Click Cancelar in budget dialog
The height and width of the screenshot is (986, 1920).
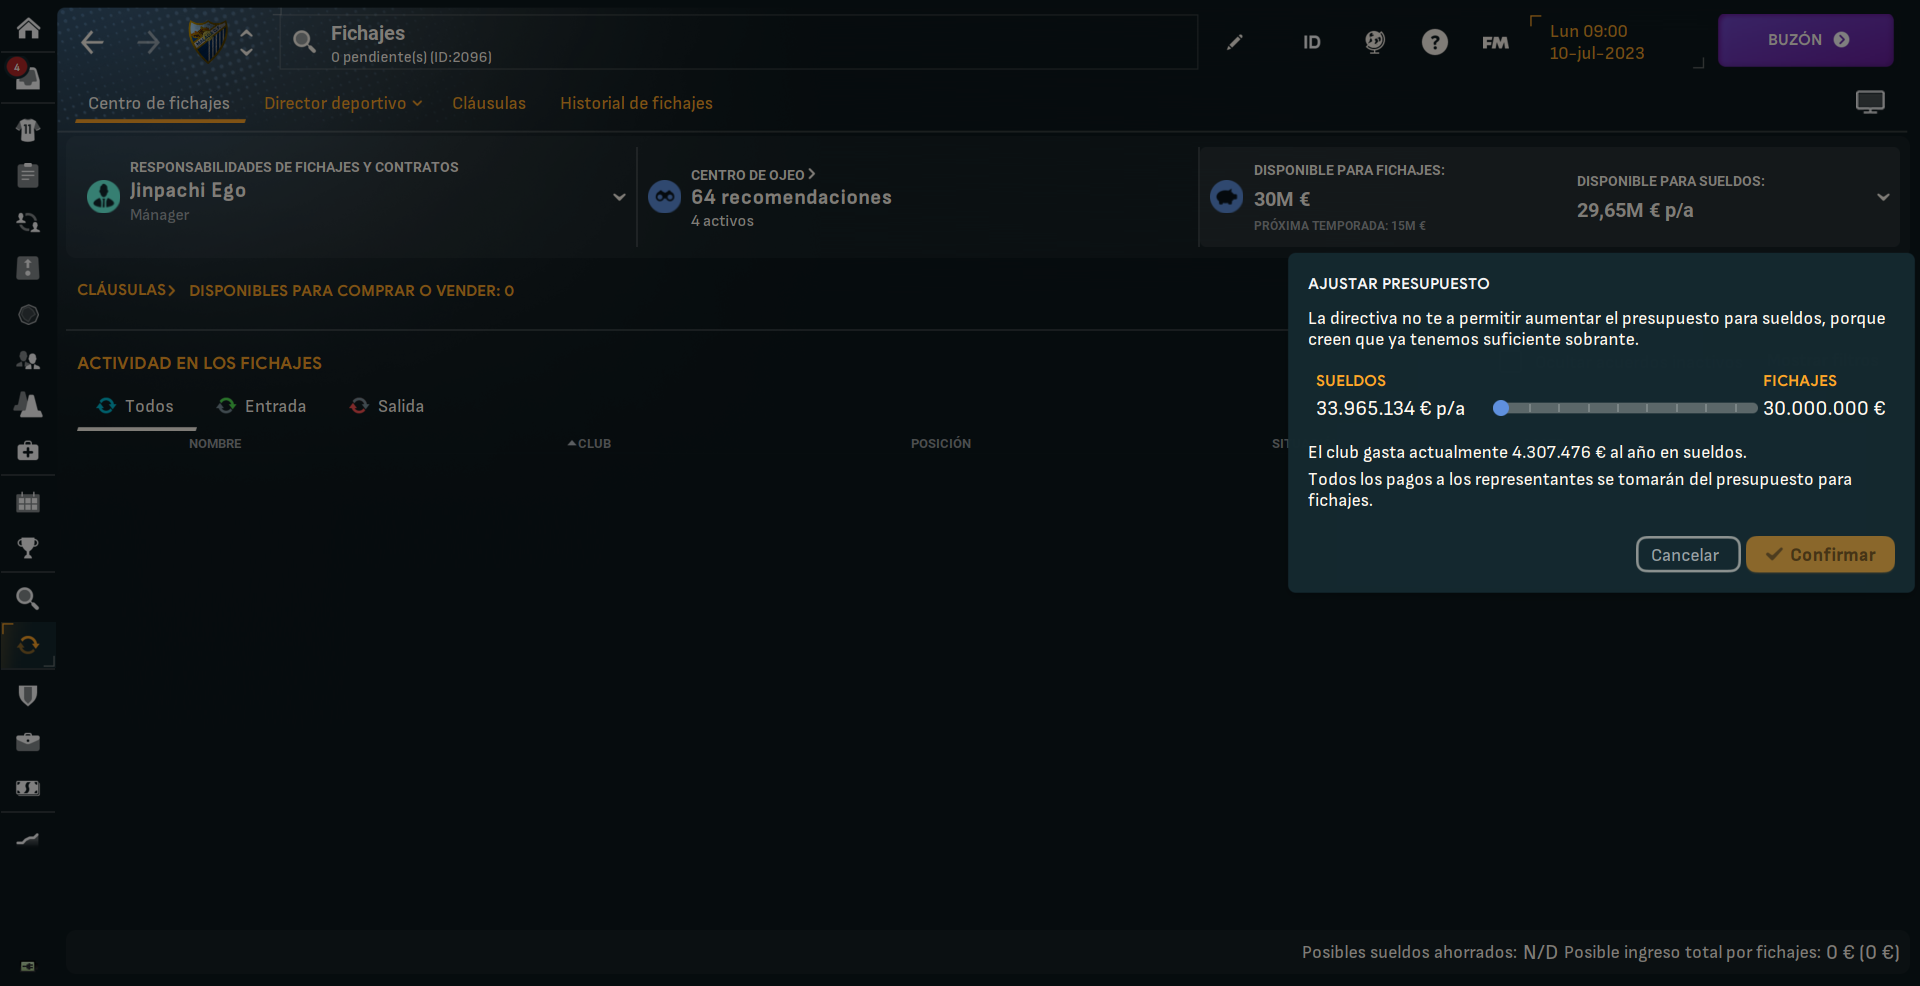[x=1687, y=555]
